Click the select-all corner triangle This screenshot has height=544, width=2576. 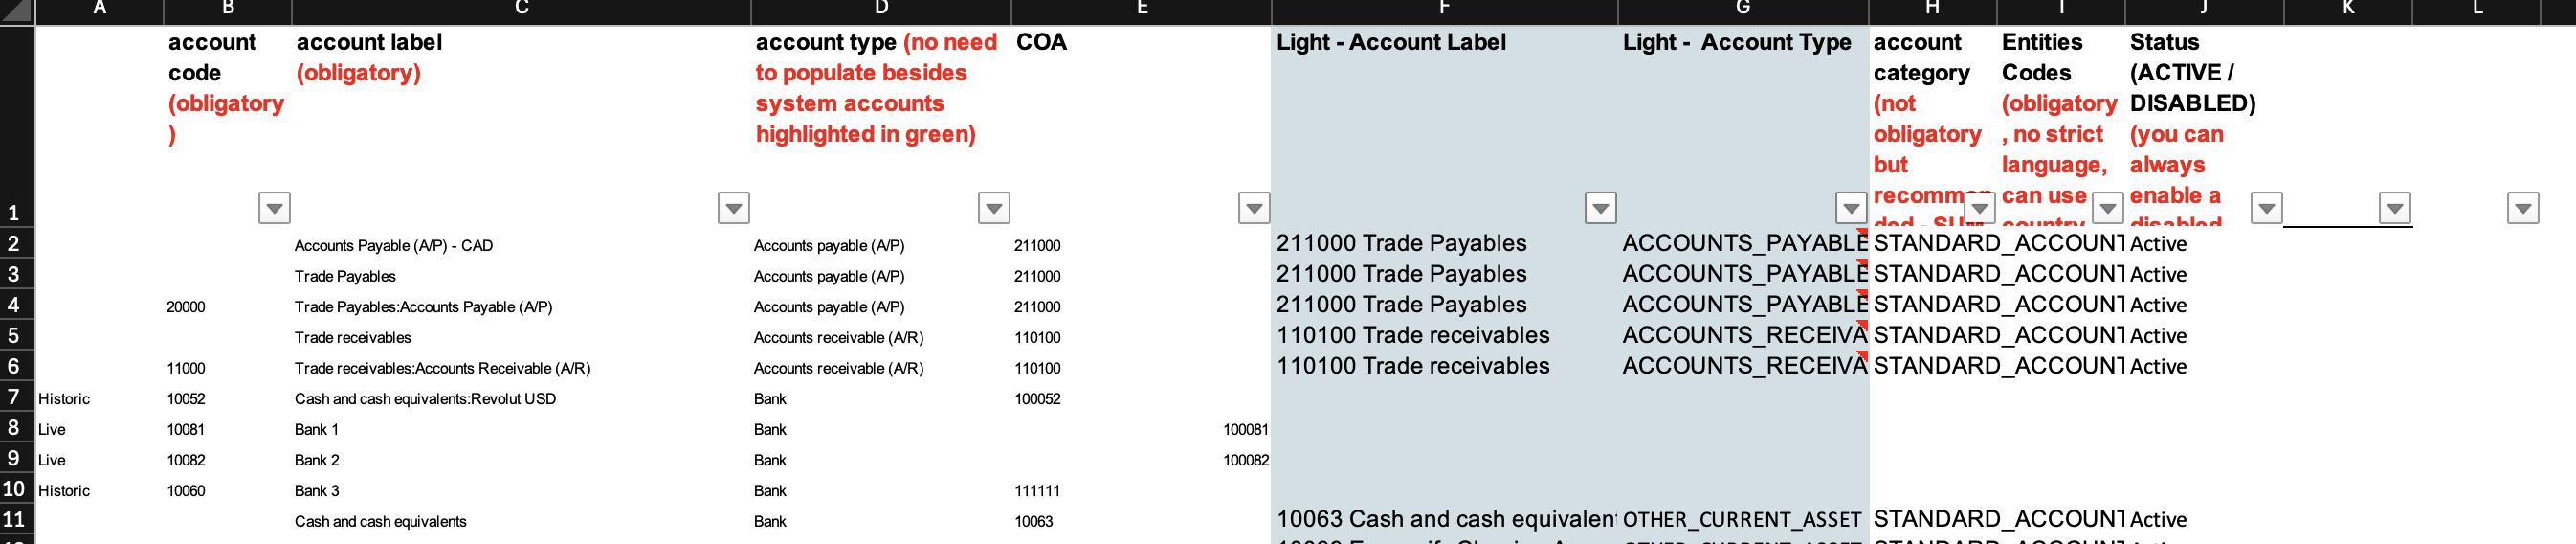[17, 11]
